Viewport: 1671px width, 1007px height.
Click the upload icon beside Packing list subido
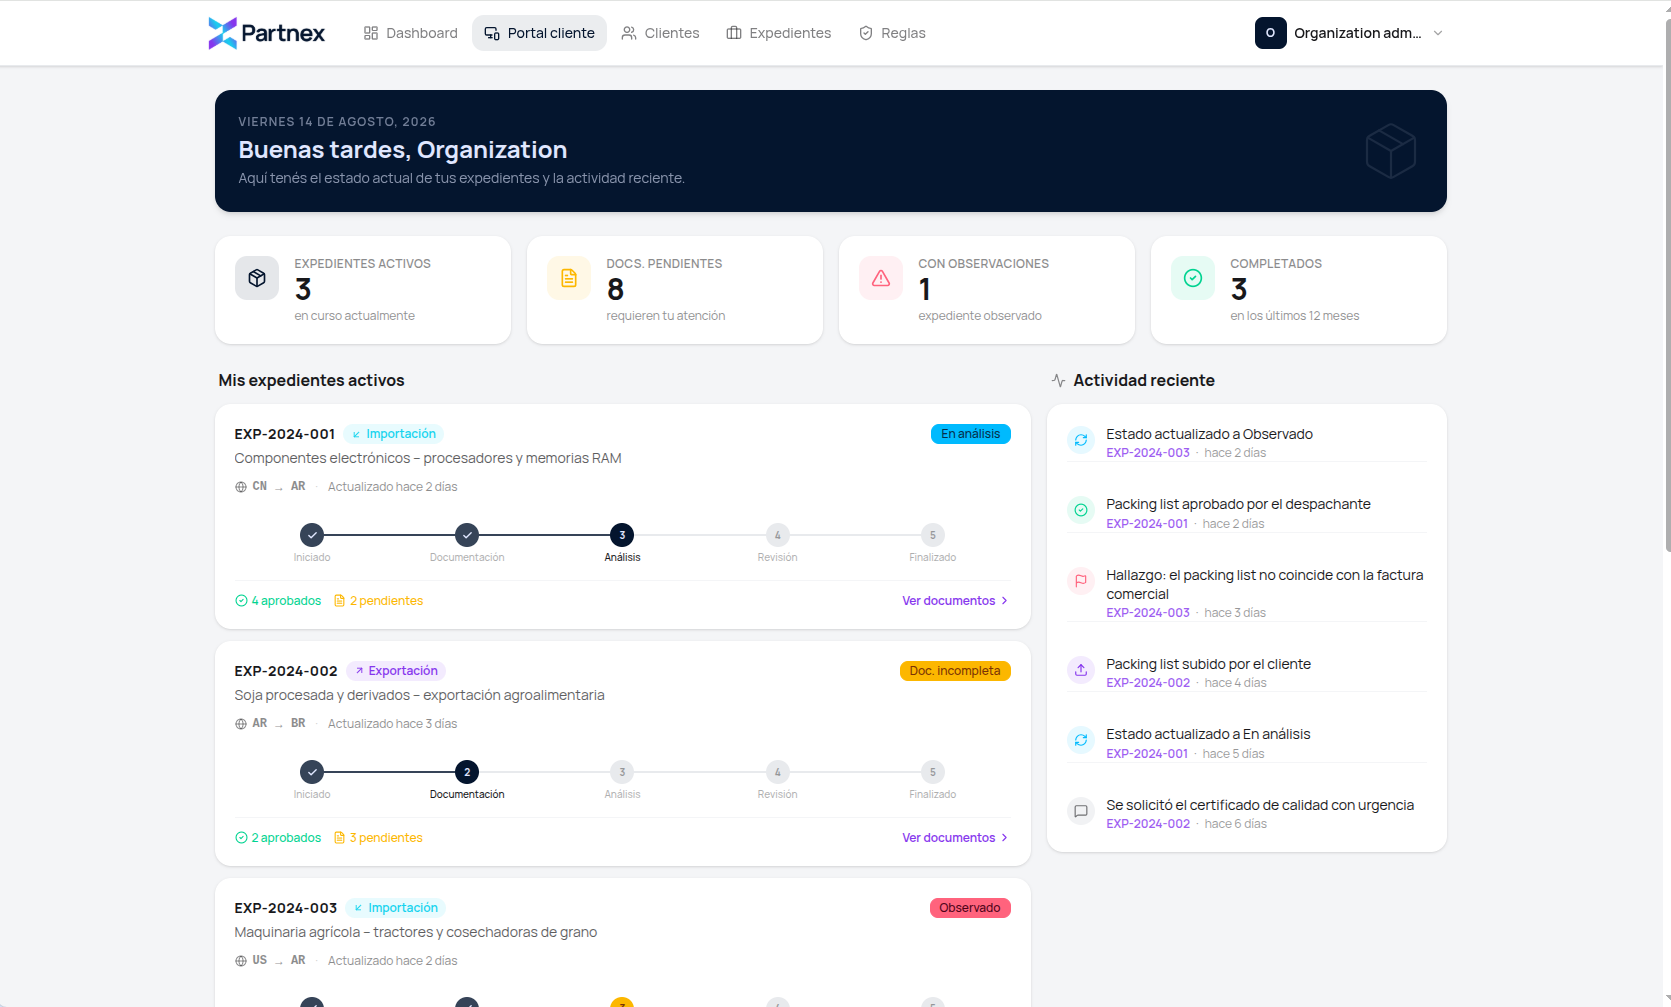(1081, 670)
